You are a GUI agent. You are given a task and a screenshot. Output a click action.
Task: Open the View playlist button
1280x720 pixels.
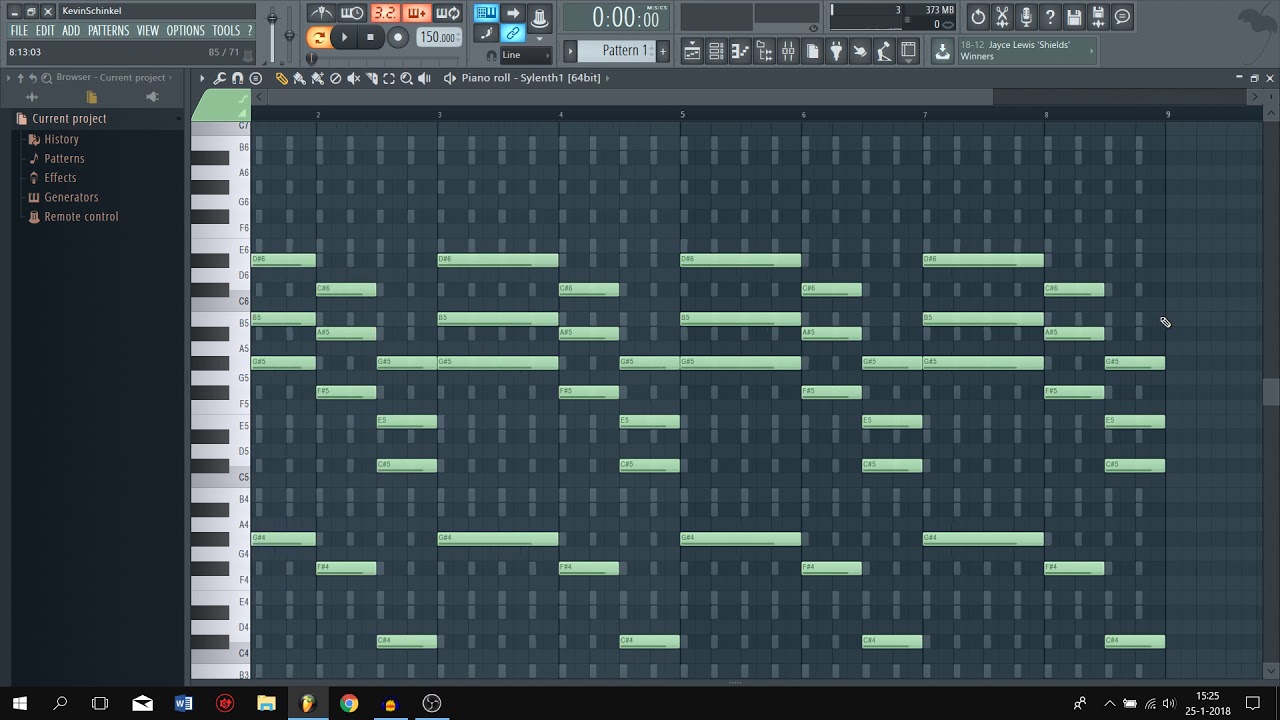pos(692,51)
